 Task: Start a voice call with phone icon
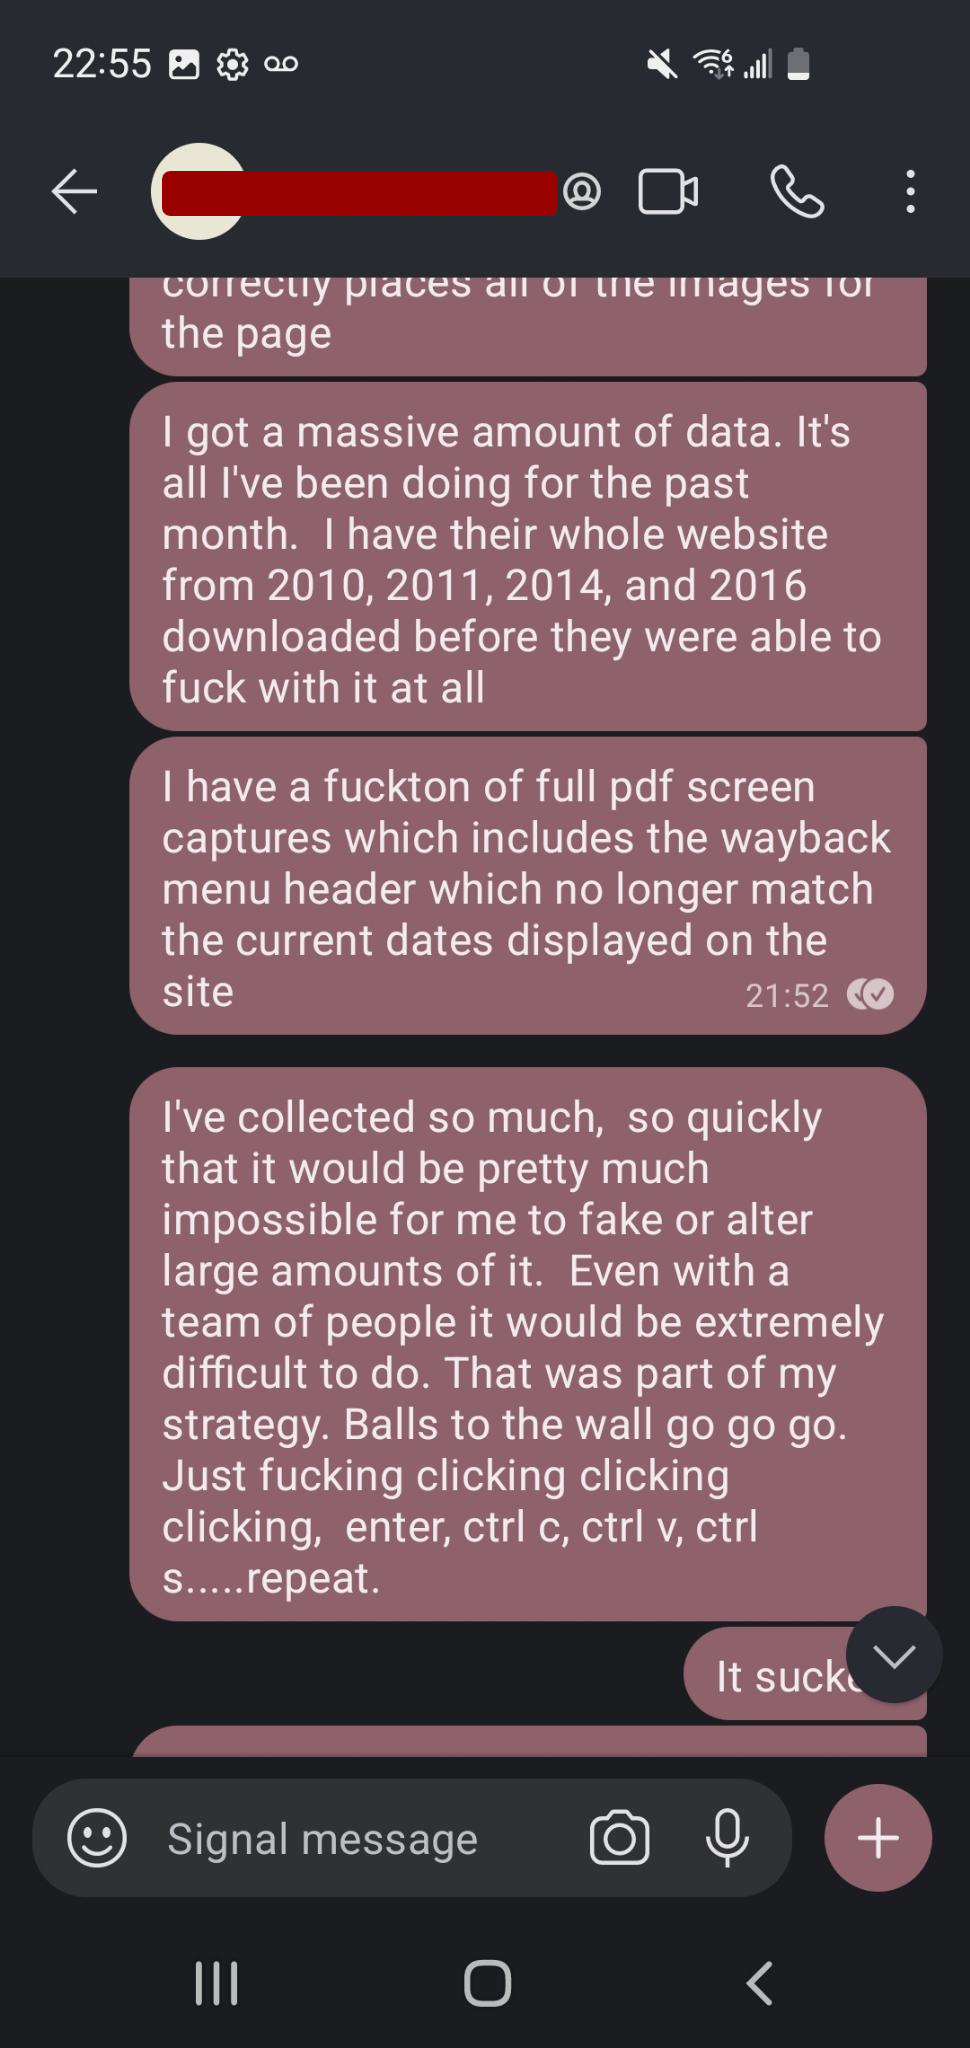(797, 191)
